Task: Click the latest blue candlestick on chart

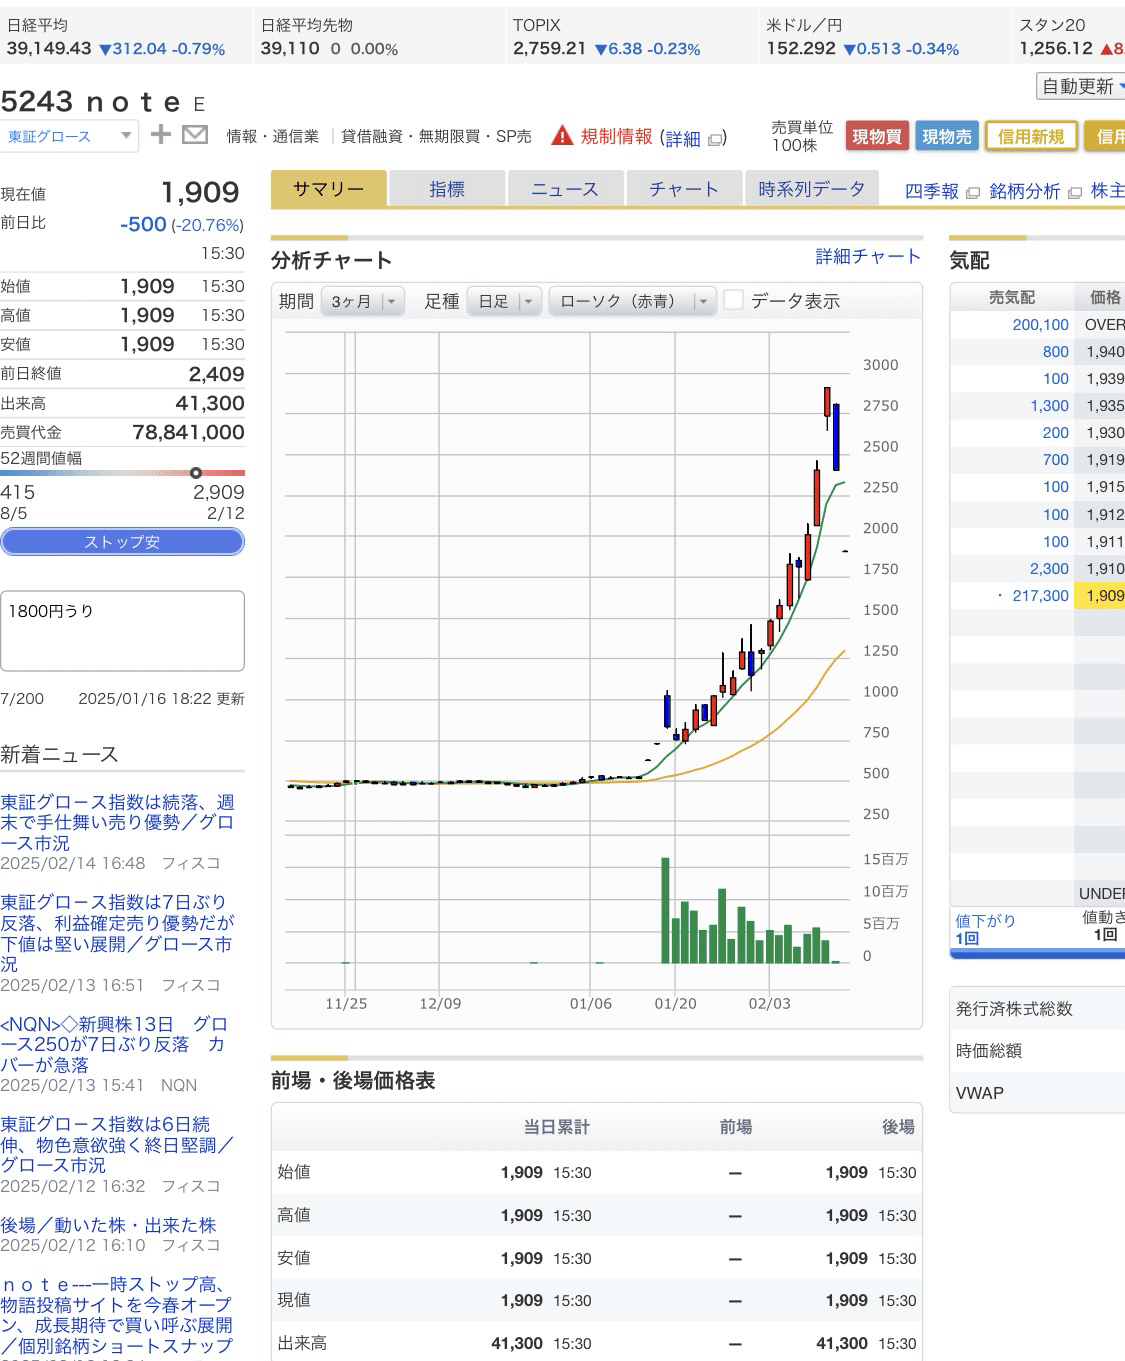Action: [x=836, y=436]
